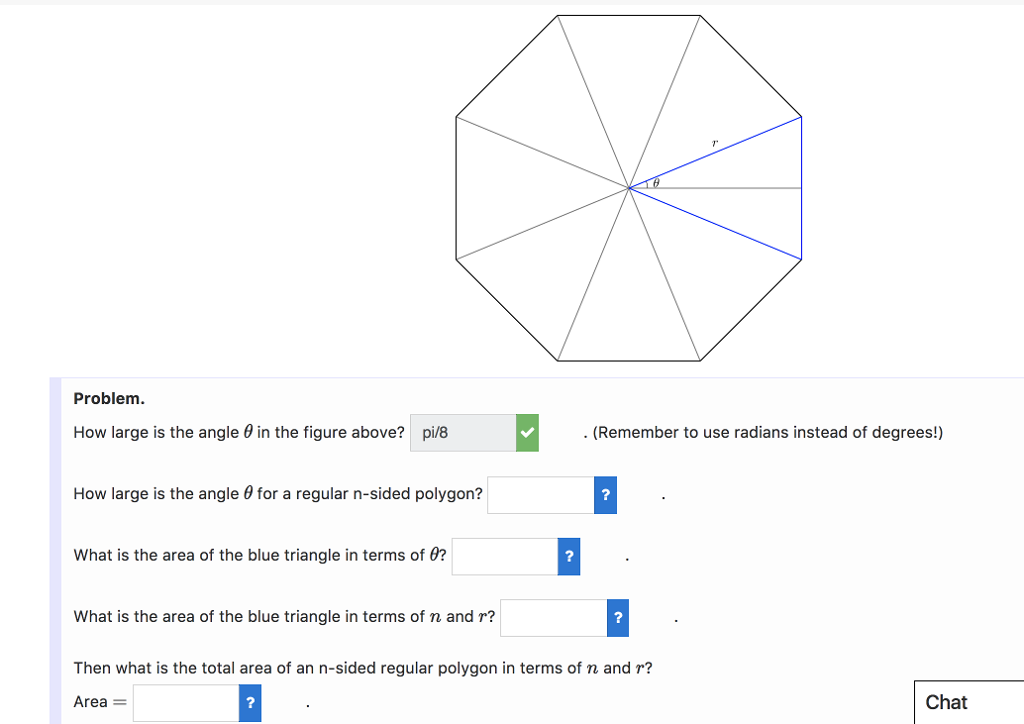The height and width of the screenshot is (724, 1024).
Task: Open the Chat panel
Action: tap(945, 702)
